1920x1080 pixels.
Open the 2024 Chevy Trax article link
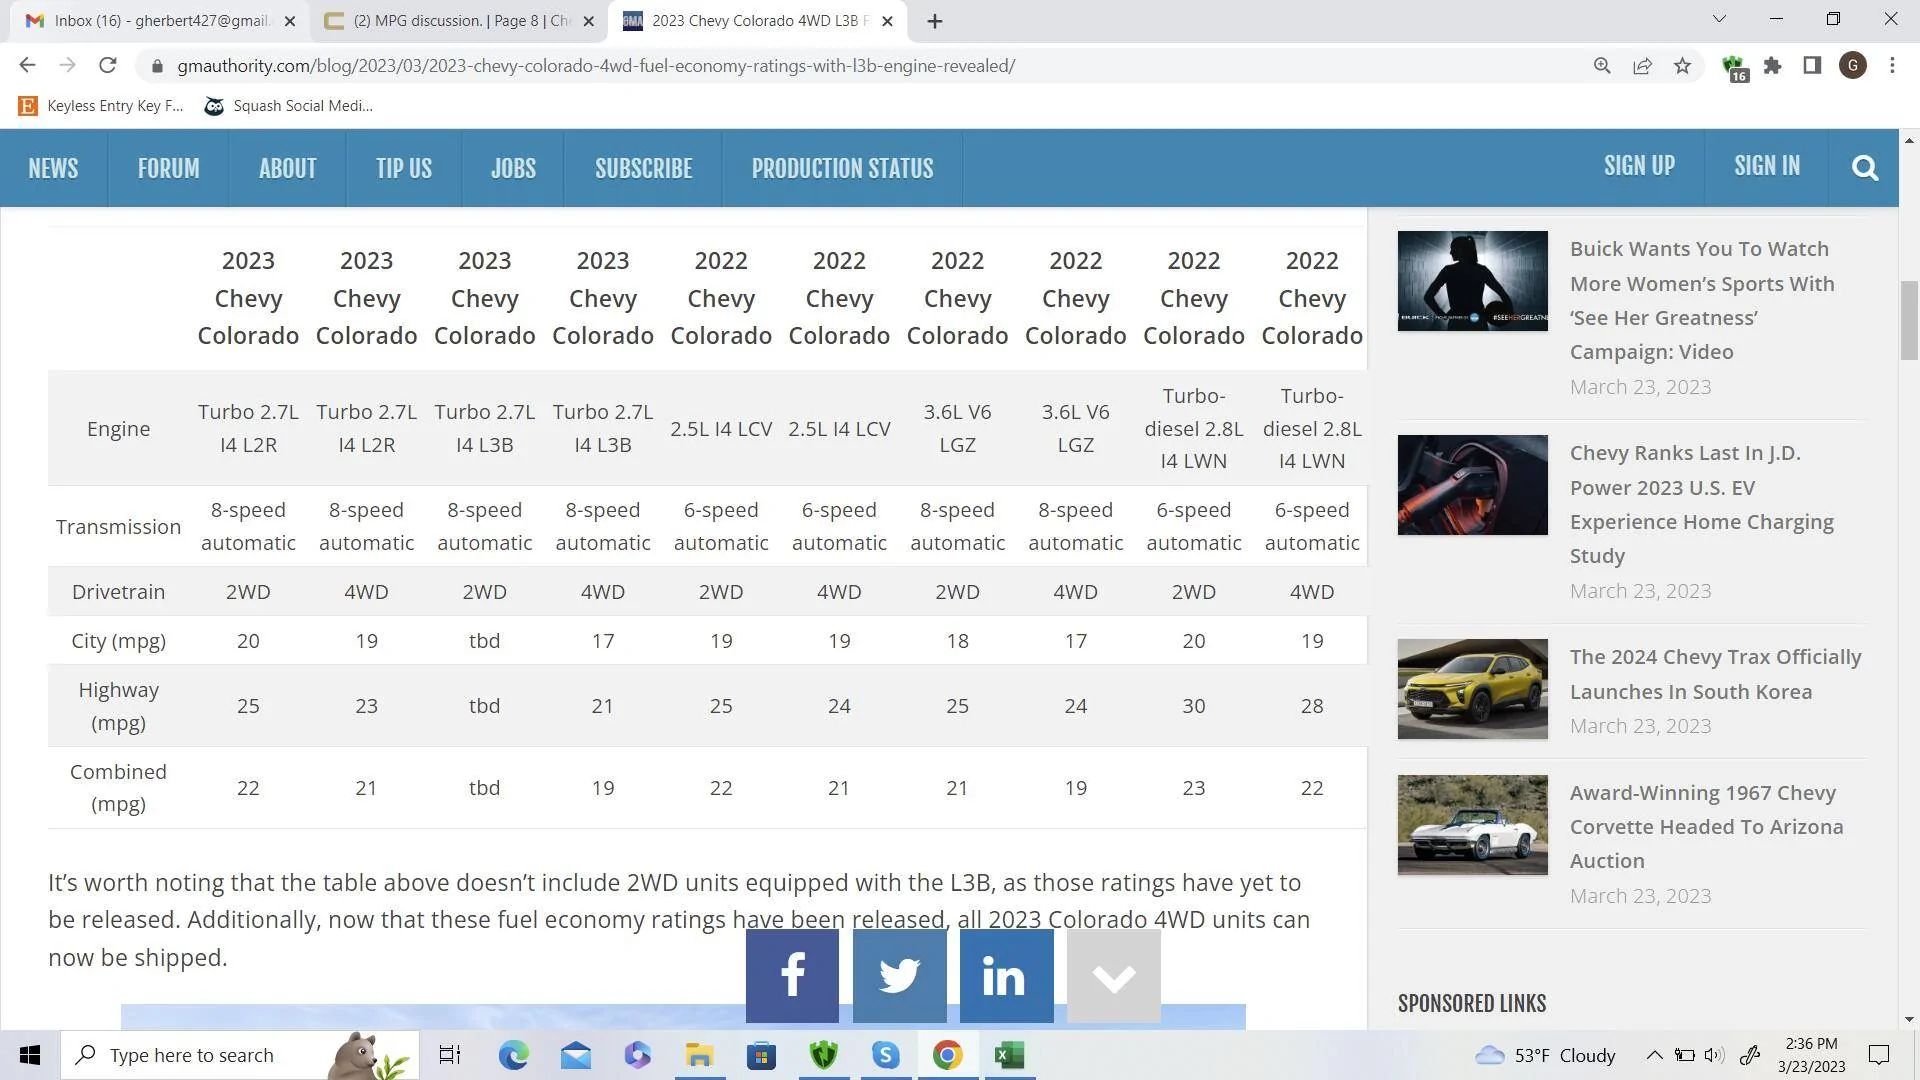click(x=1716, y=674)
